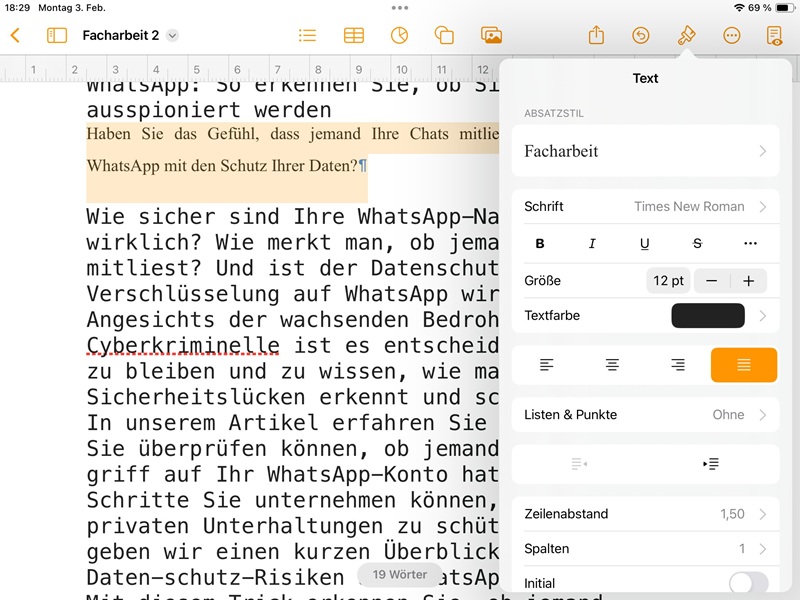Insert a shape from the toolbar
Screen dimensions: 800x600
pyautogui.click(x=444, y=35)
